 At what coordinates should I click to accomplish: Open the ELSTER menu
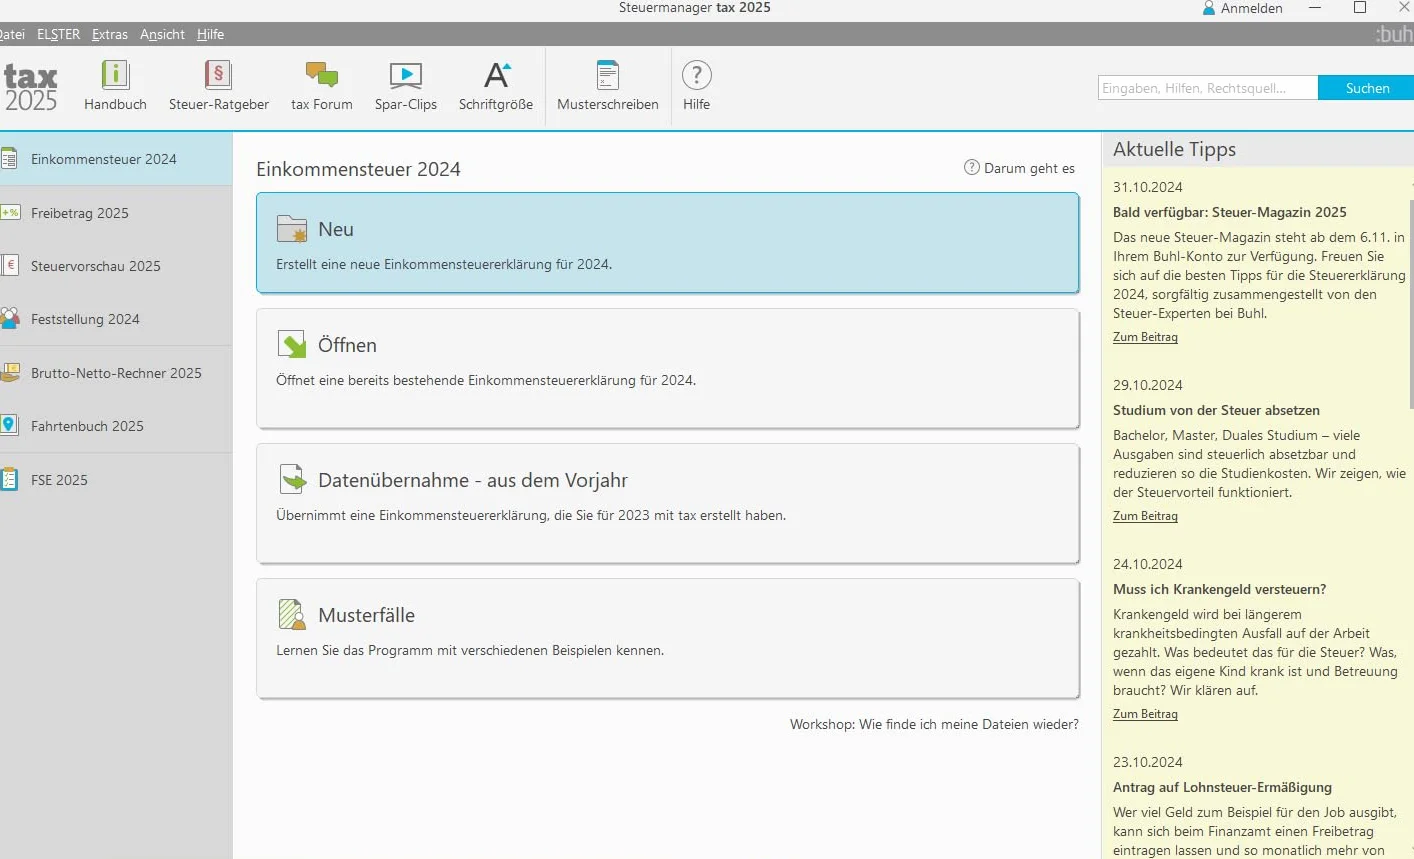58,34
